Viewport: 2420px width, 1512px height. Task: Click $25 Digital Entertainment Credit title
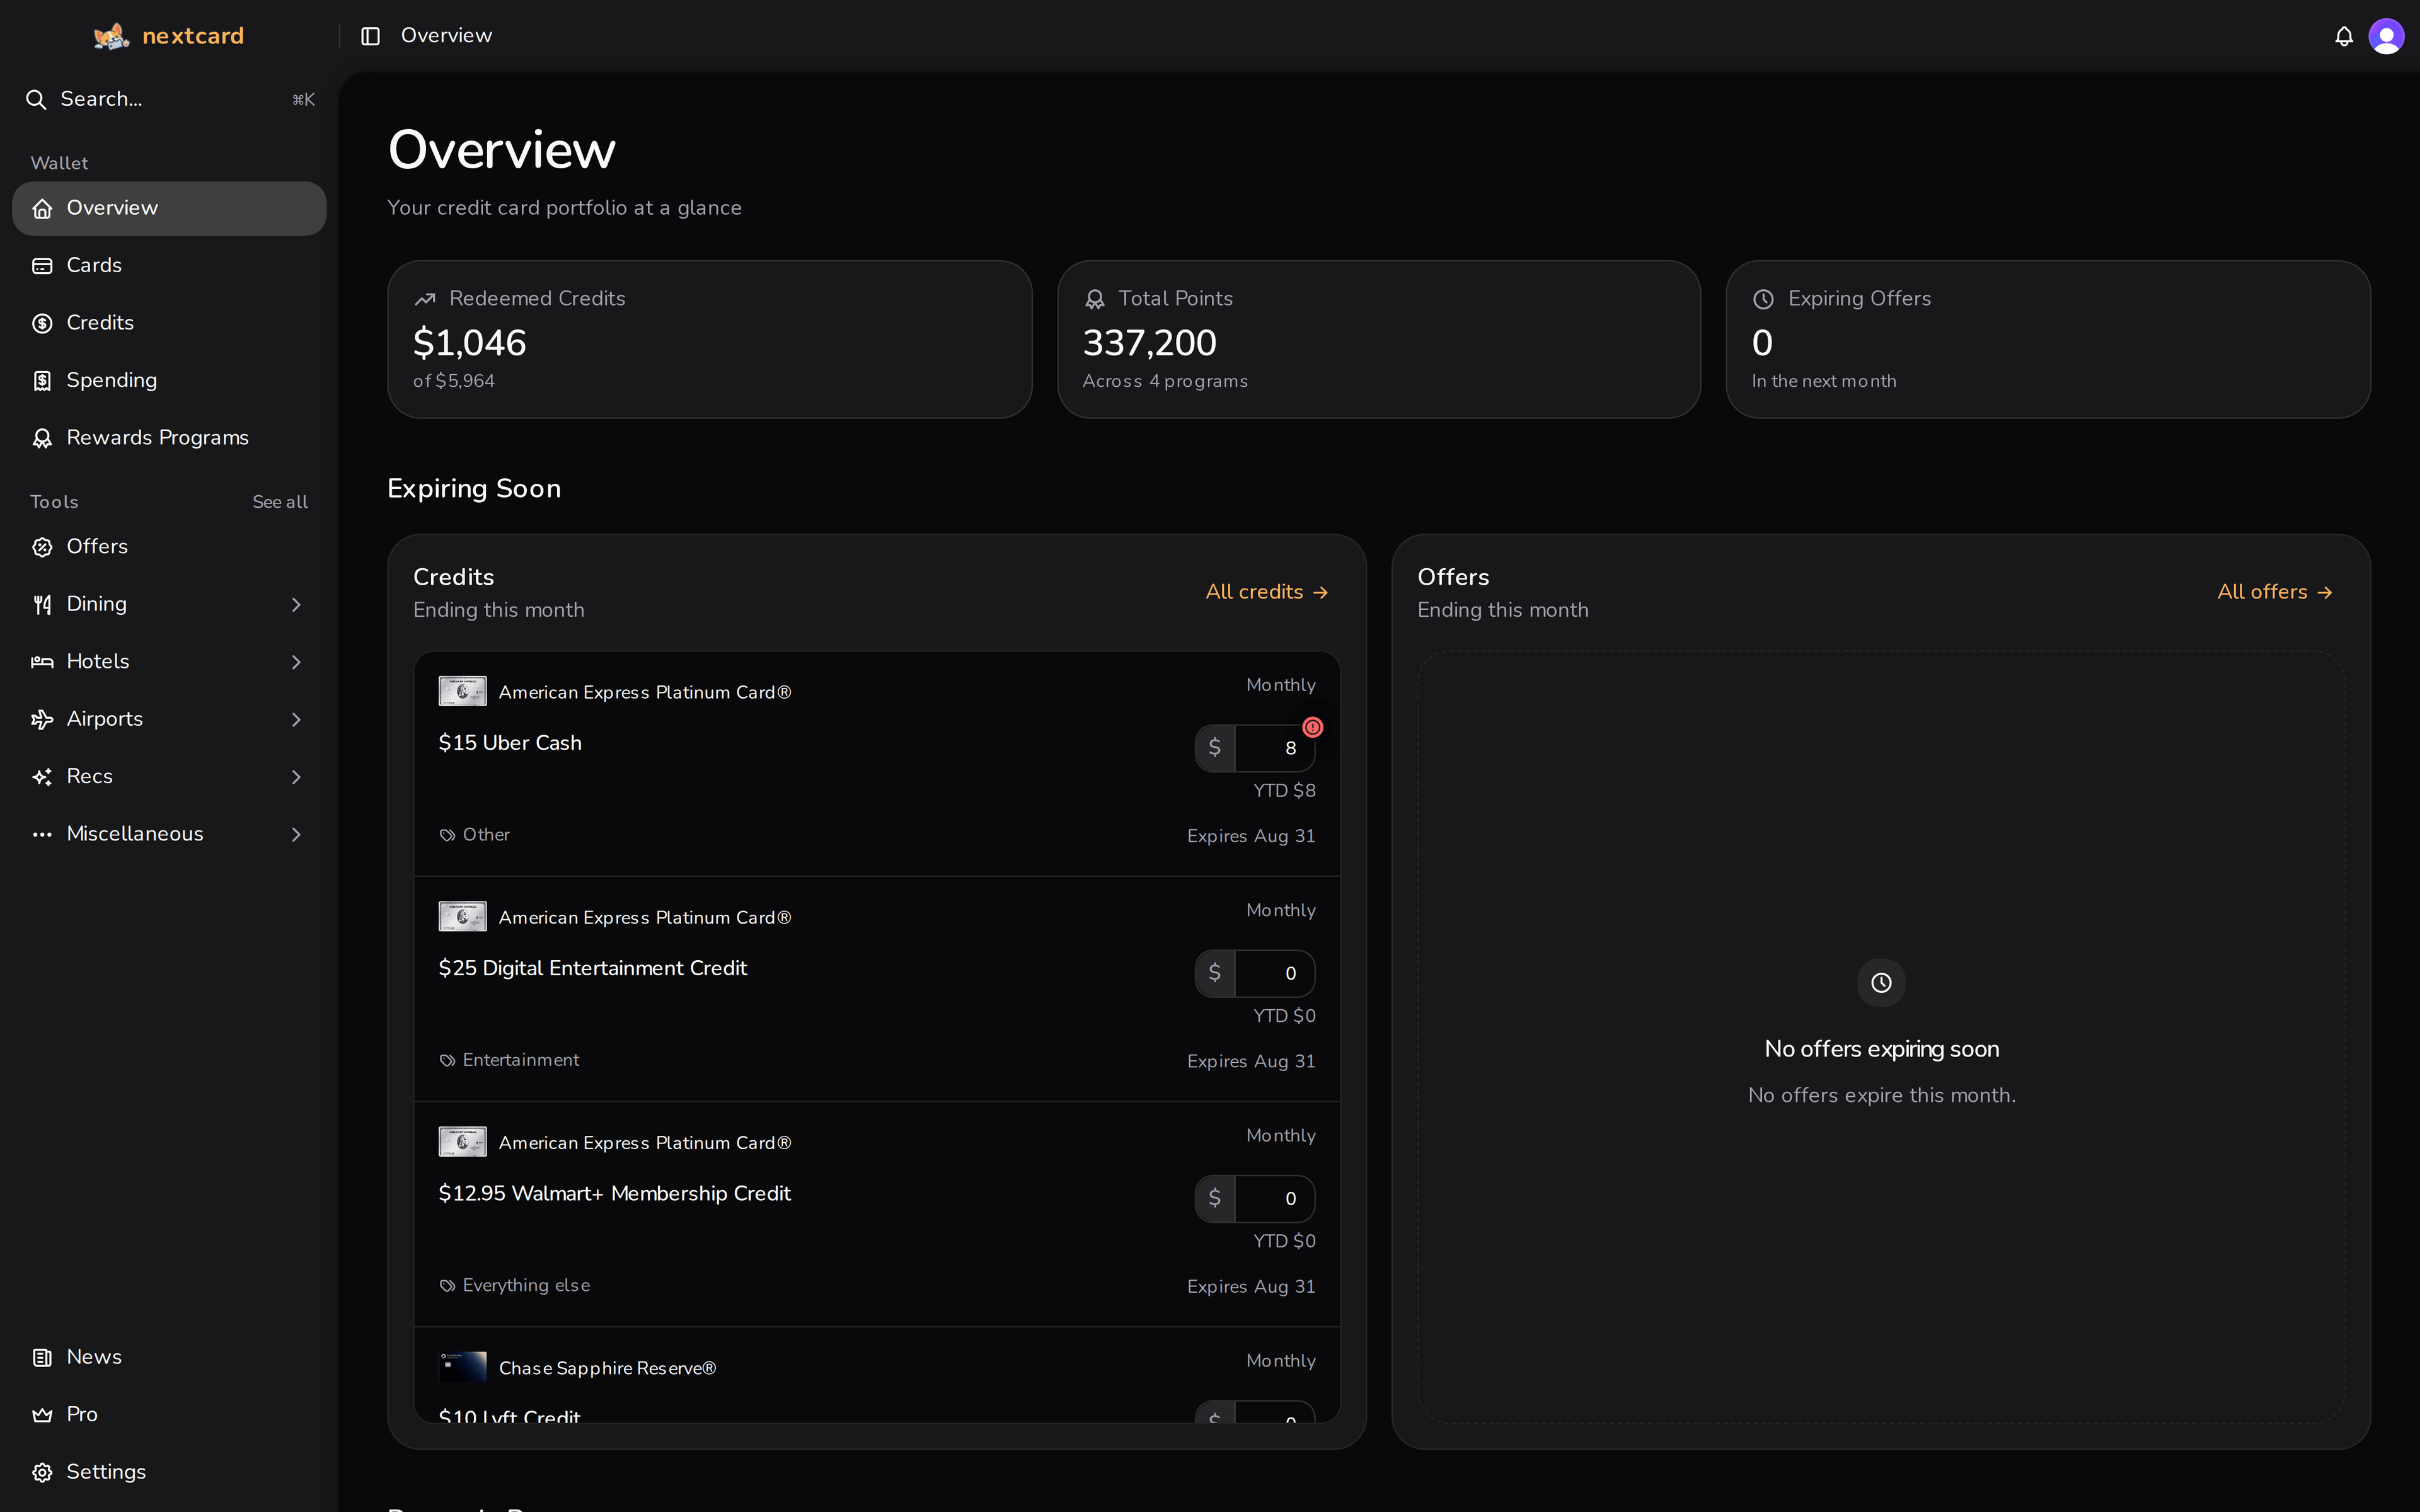pos(593,968)
